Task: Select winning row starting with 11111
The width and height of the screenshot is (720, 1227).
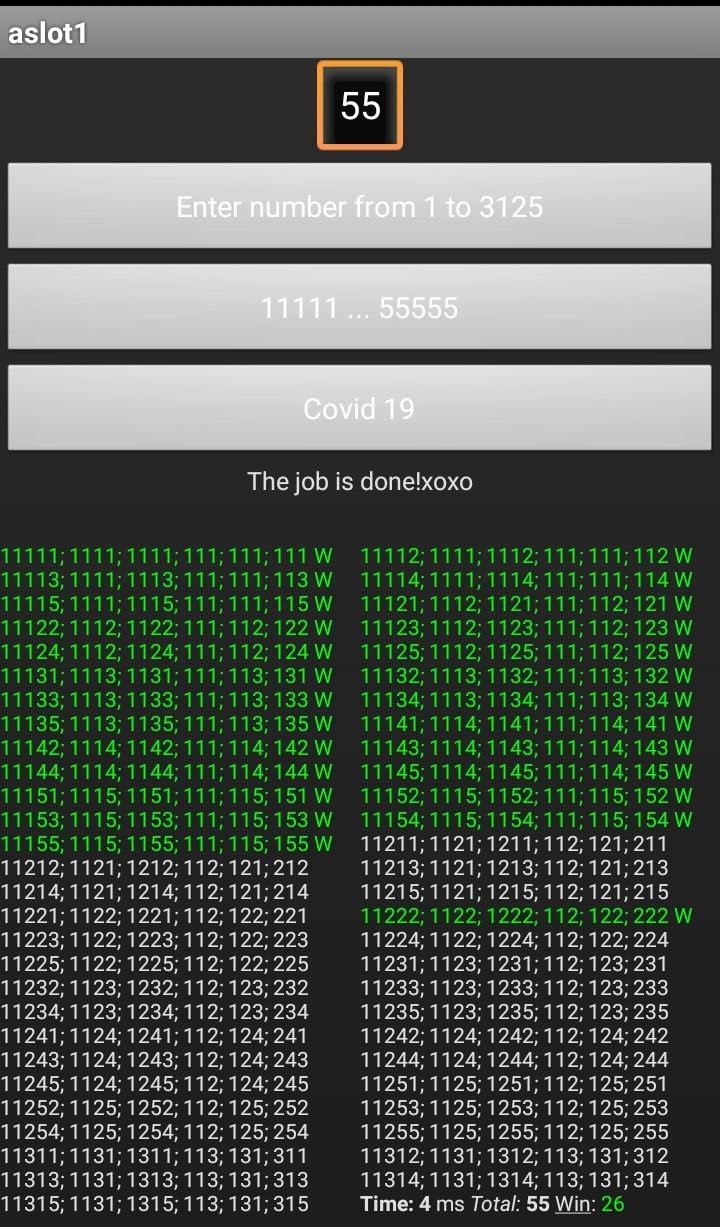Action: coord(167,555)
